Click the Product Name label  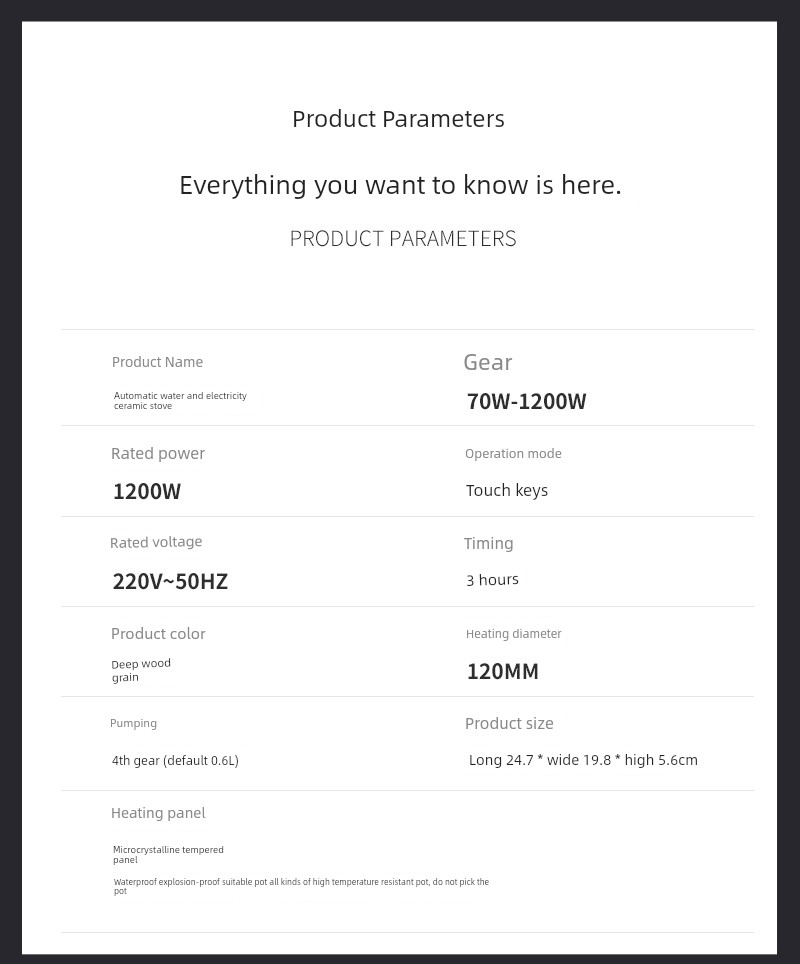(x=157, y=362)
